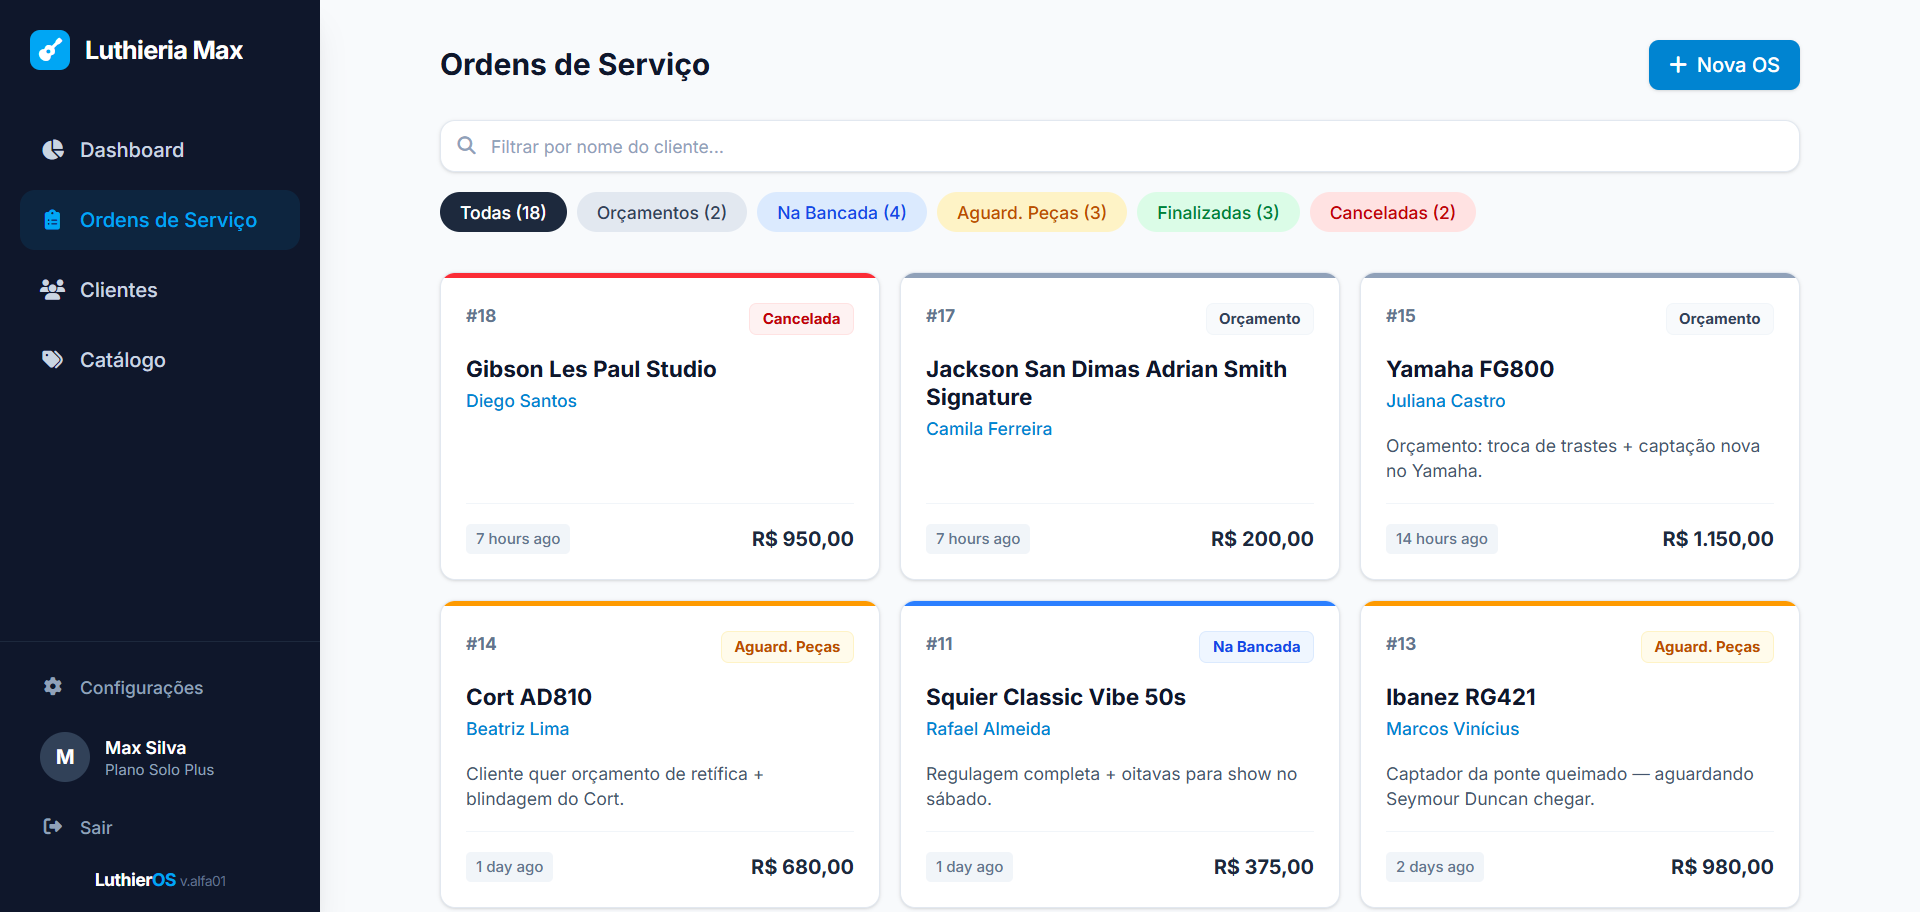The image size is (1920, 912).
Task: Open the Ibanez RG421 order title
Action: [1461, 697]
